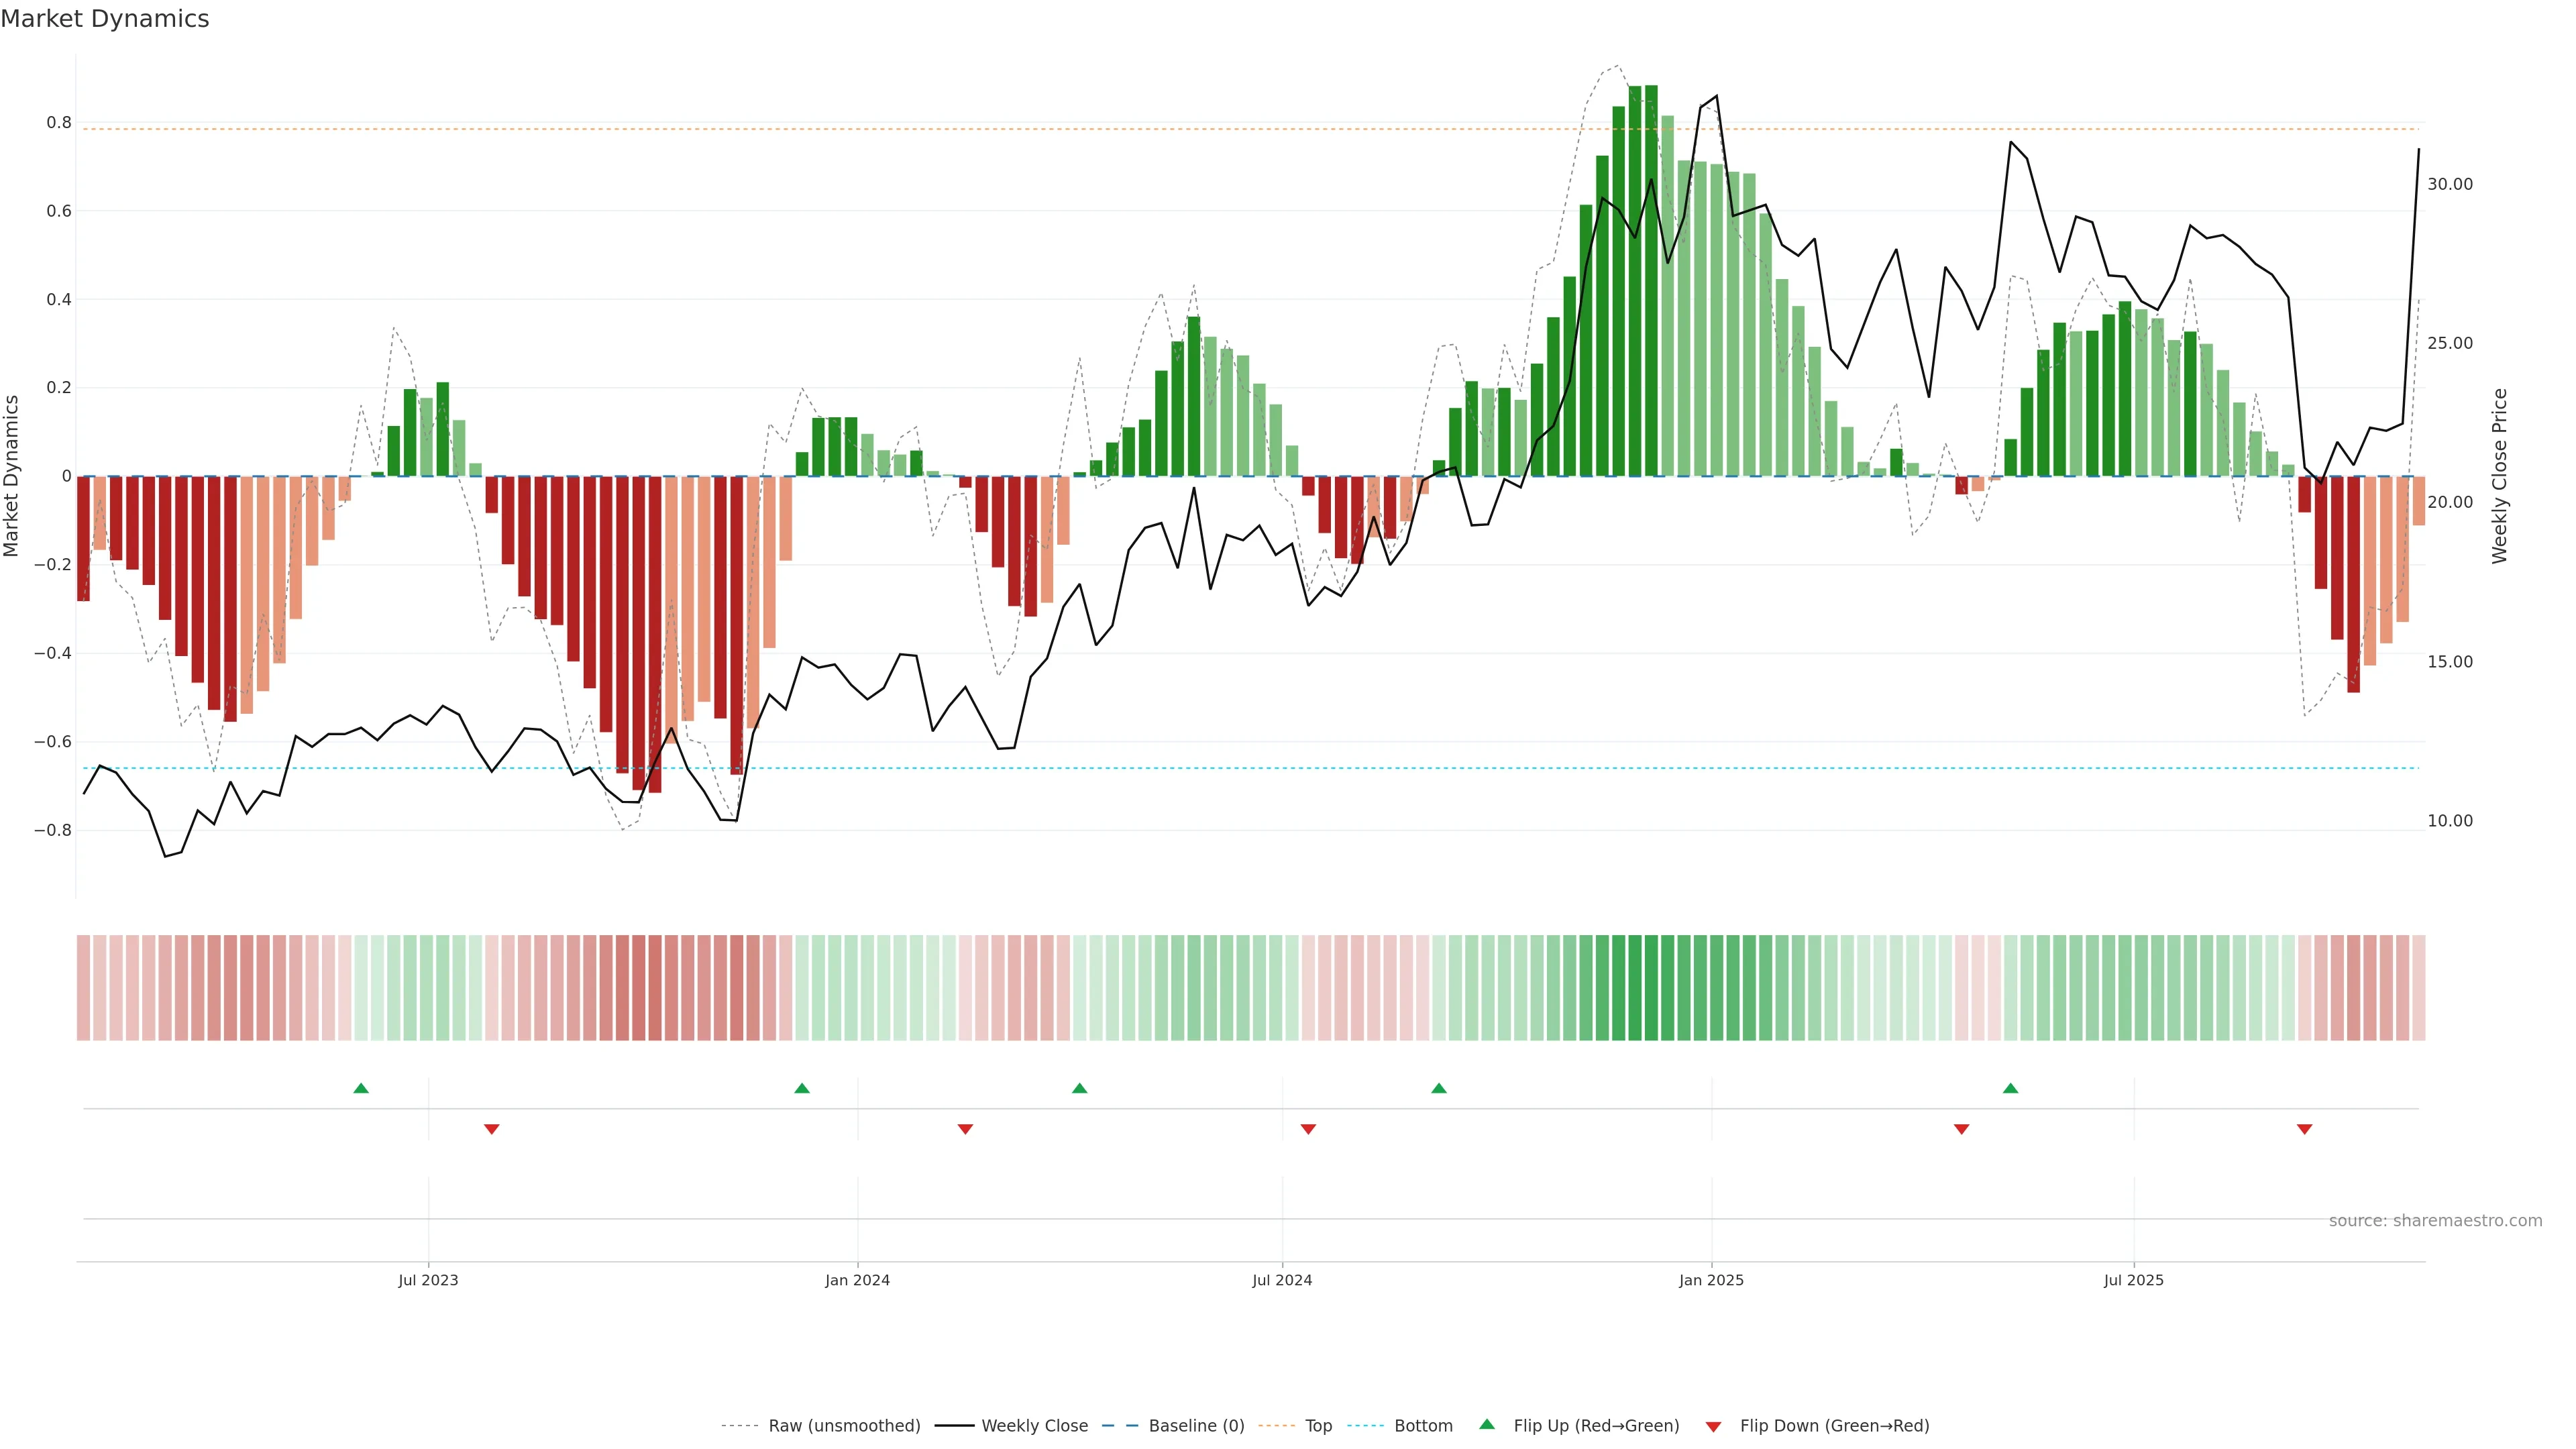Toggle the Baseline (0) legend entry
This screenshot has width=2576, height=1449.
1196,1426
